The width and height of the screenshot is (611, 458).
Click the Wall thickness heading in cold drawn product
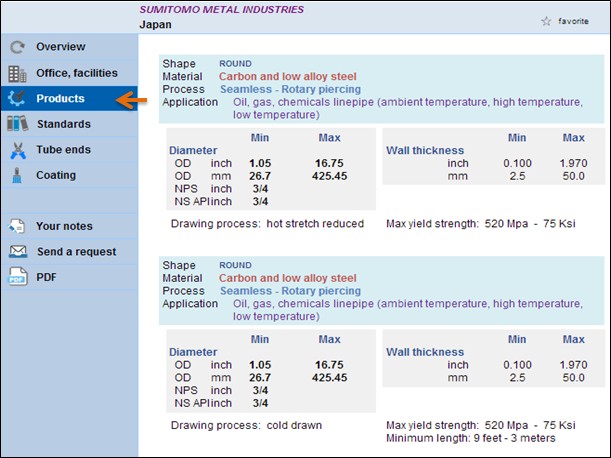point(425,352)
